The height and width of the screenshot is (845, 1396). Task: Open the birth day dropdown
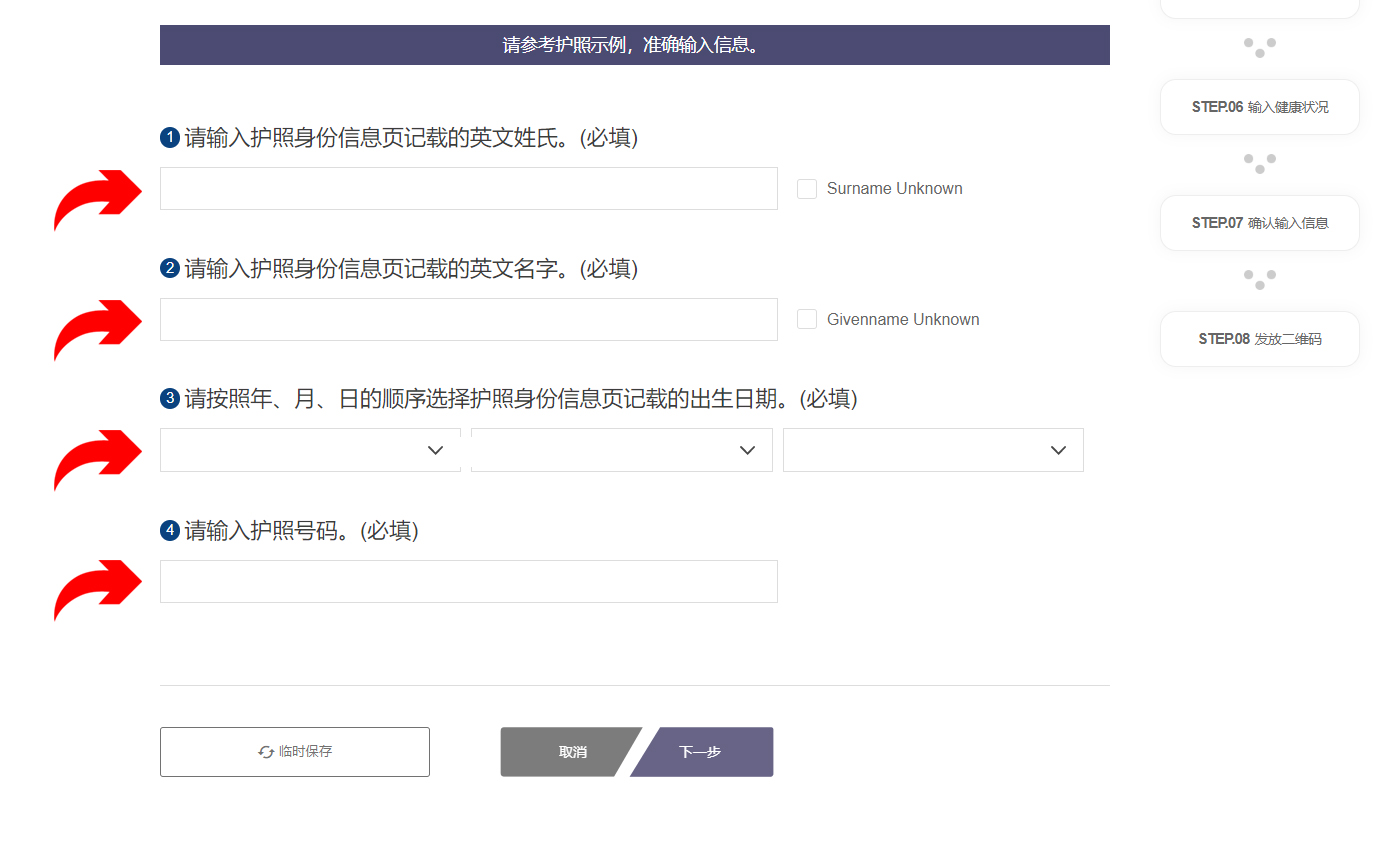click(933, 449)
